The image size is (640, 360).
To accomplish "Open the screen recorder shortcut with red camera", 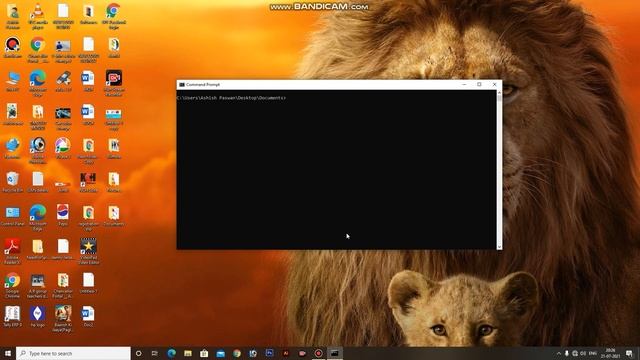I will [x=114, y=82].
